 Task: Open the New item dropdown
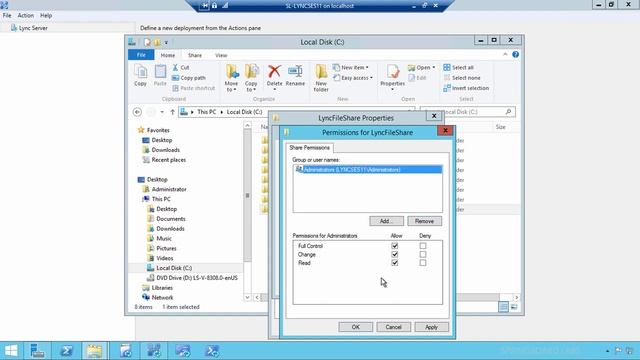351,67
